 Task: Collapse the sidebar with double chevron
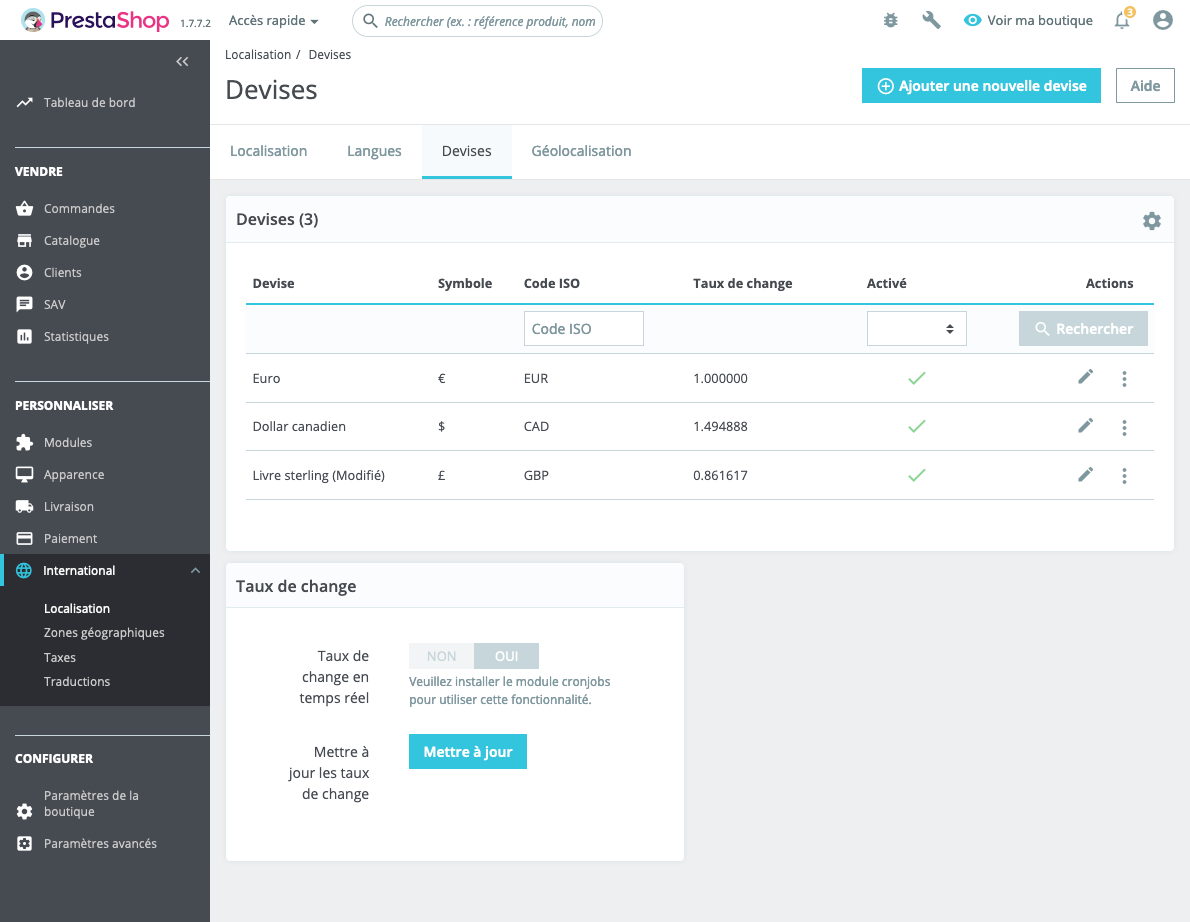(x=182, y=61)
